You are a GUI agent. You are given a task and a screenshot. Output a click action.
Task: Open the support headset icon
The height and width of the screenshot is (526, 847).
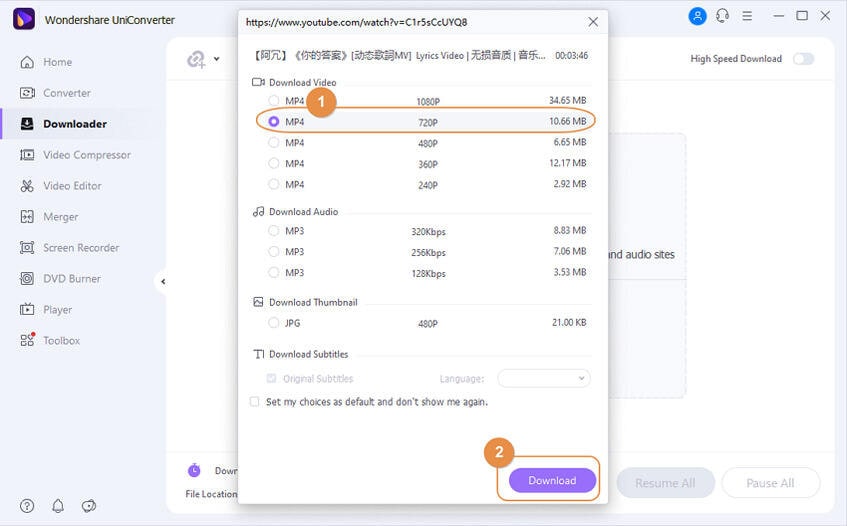pos(722,16)
